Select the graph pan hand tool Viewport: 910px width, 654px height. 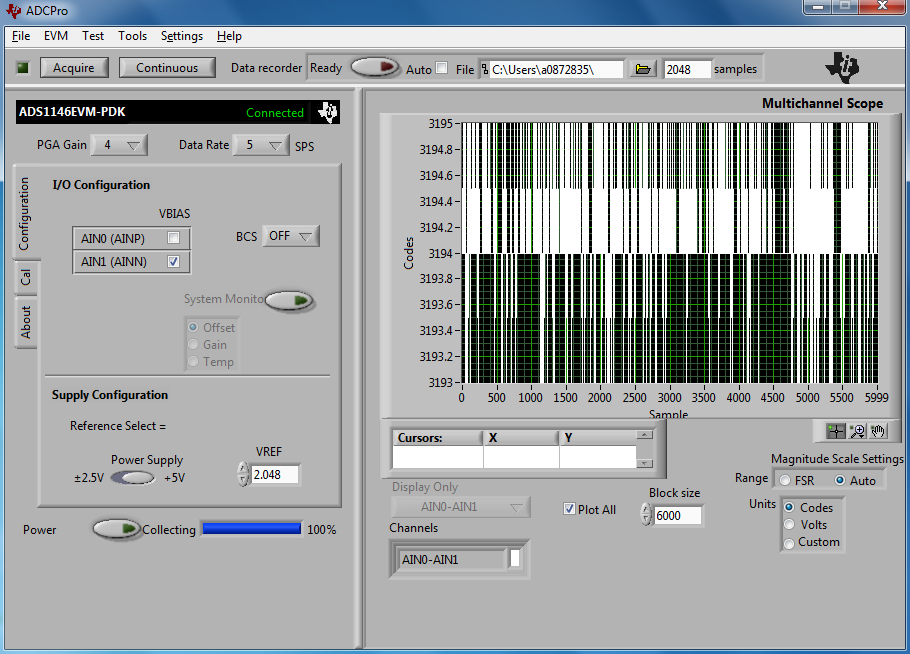coord(878,431)
